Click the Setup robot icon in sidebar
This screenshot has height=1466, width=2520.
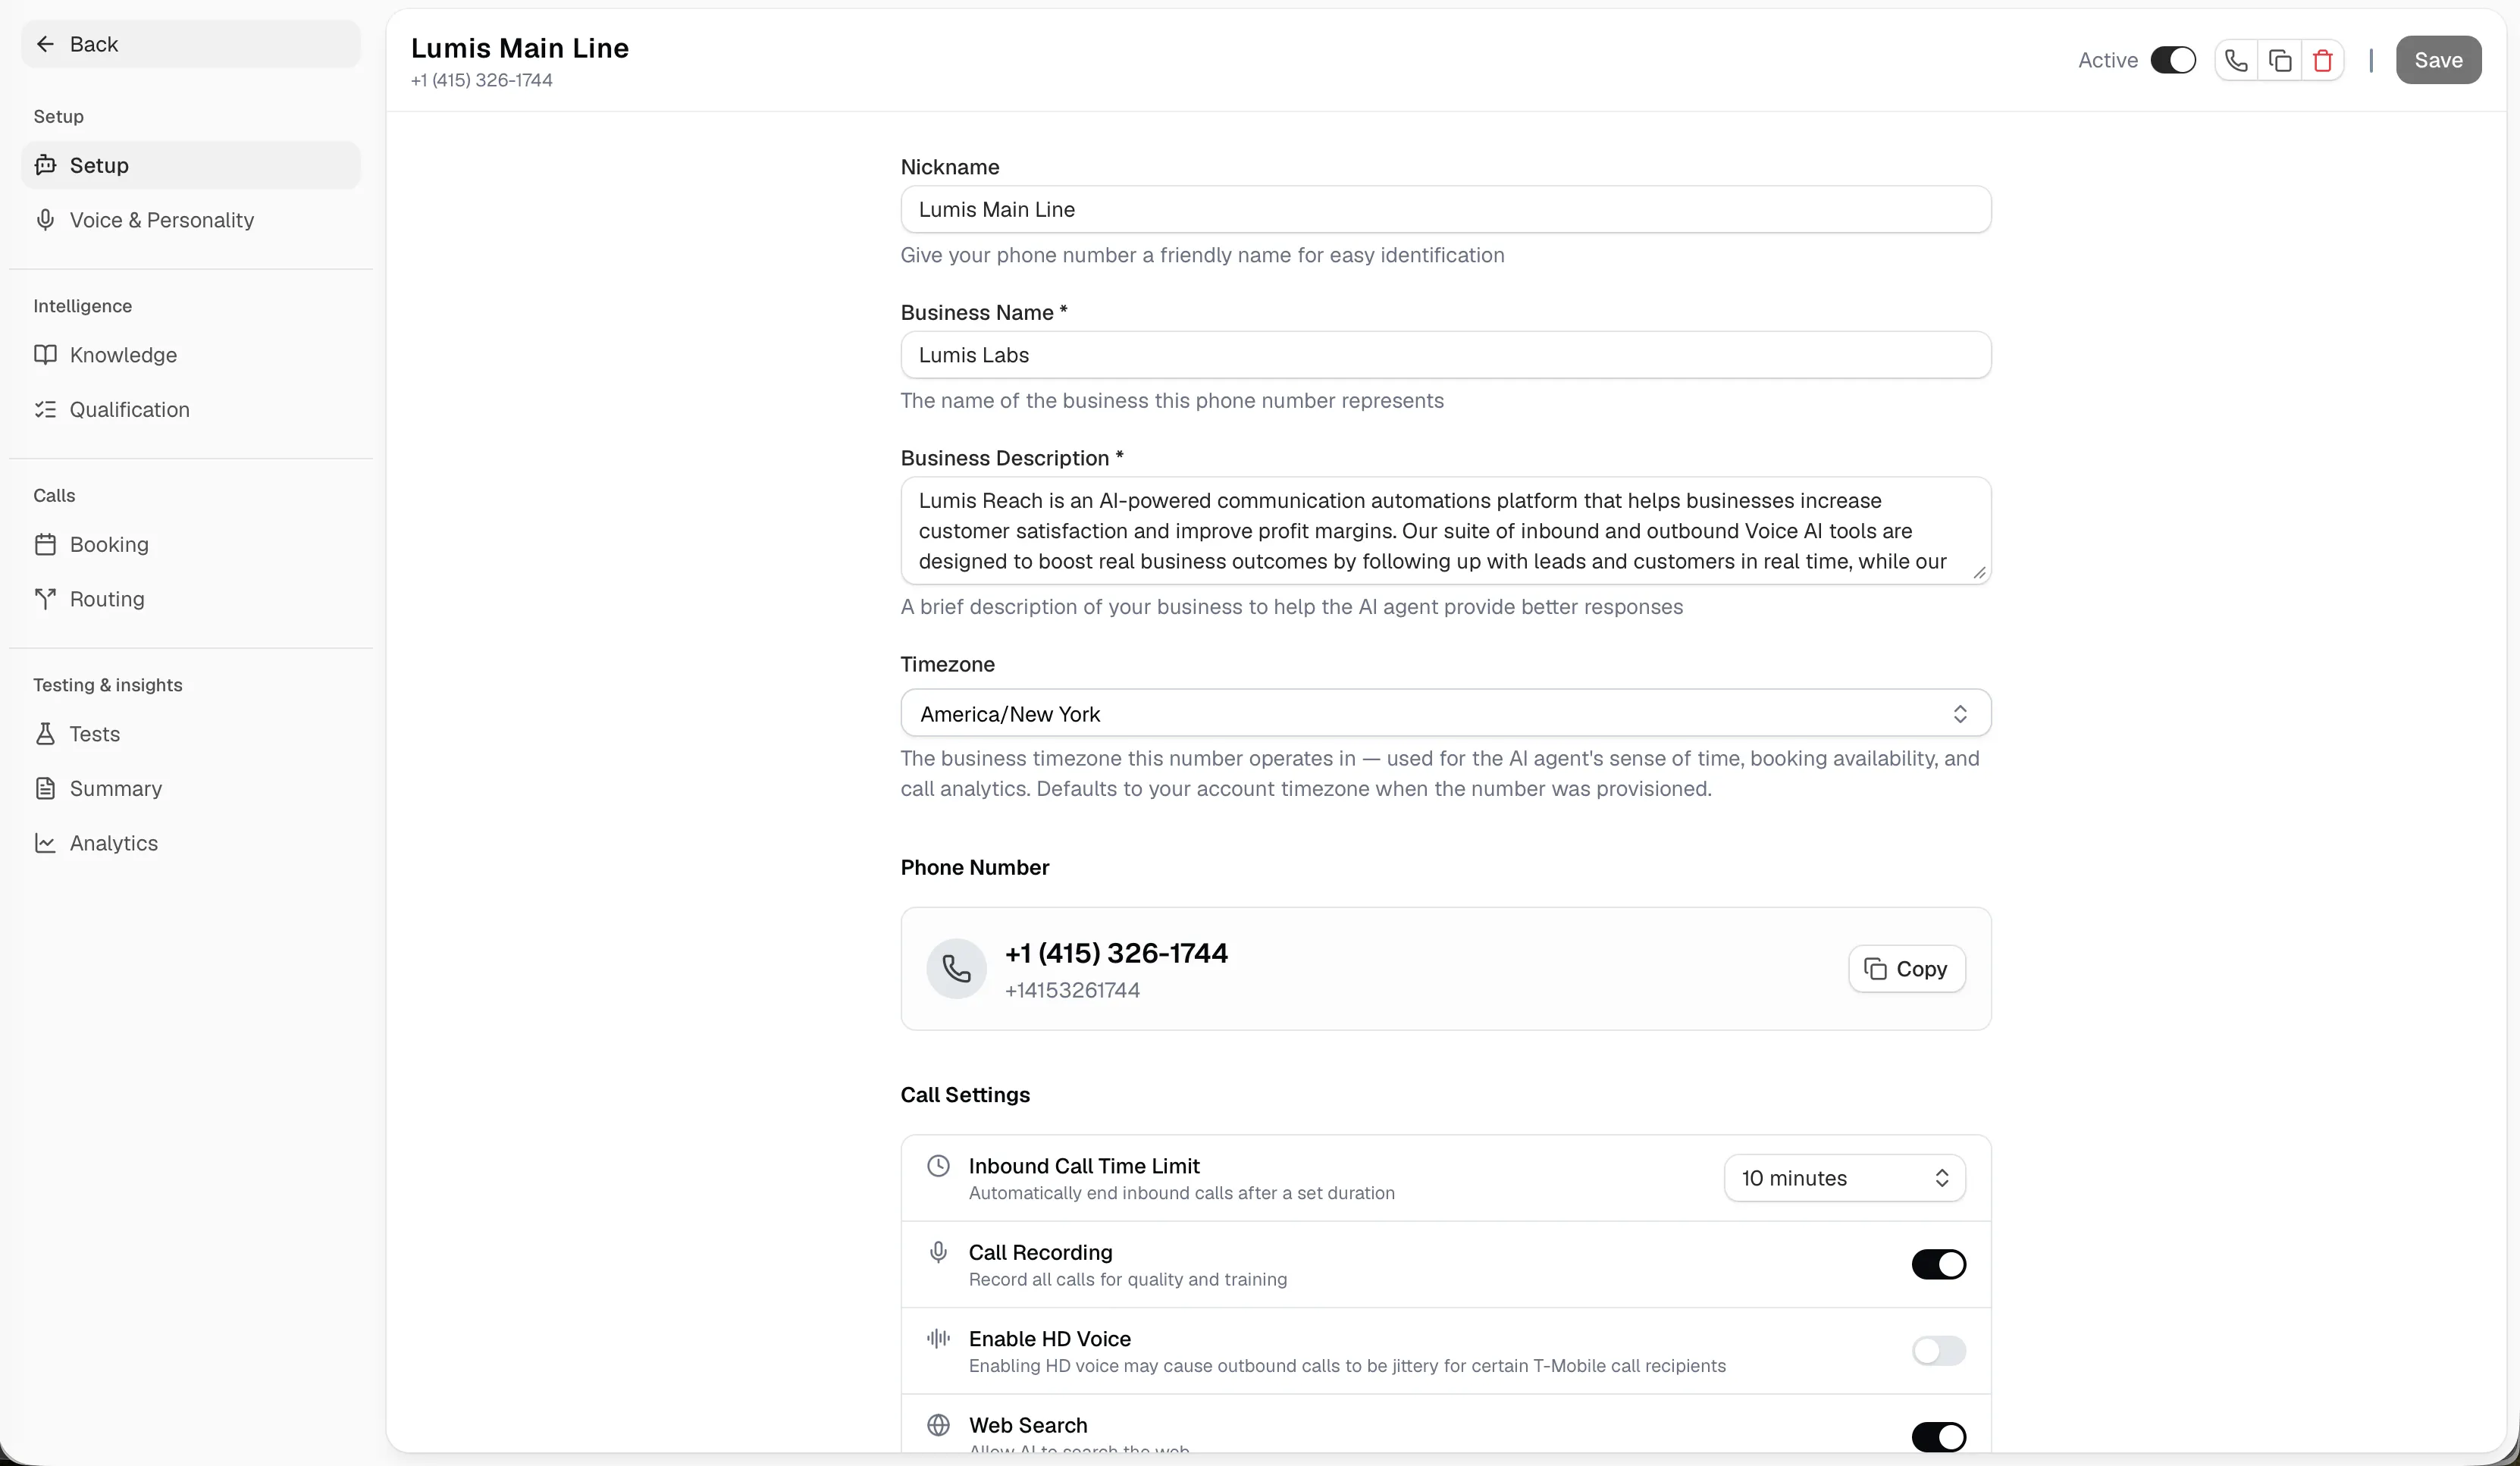coord(45,165)
